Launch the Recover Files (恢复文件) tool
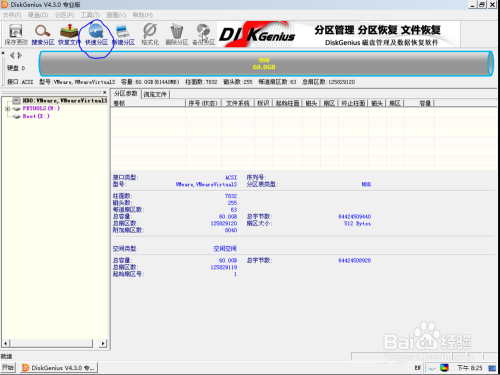Screen dimensions: 500x375 69,34
